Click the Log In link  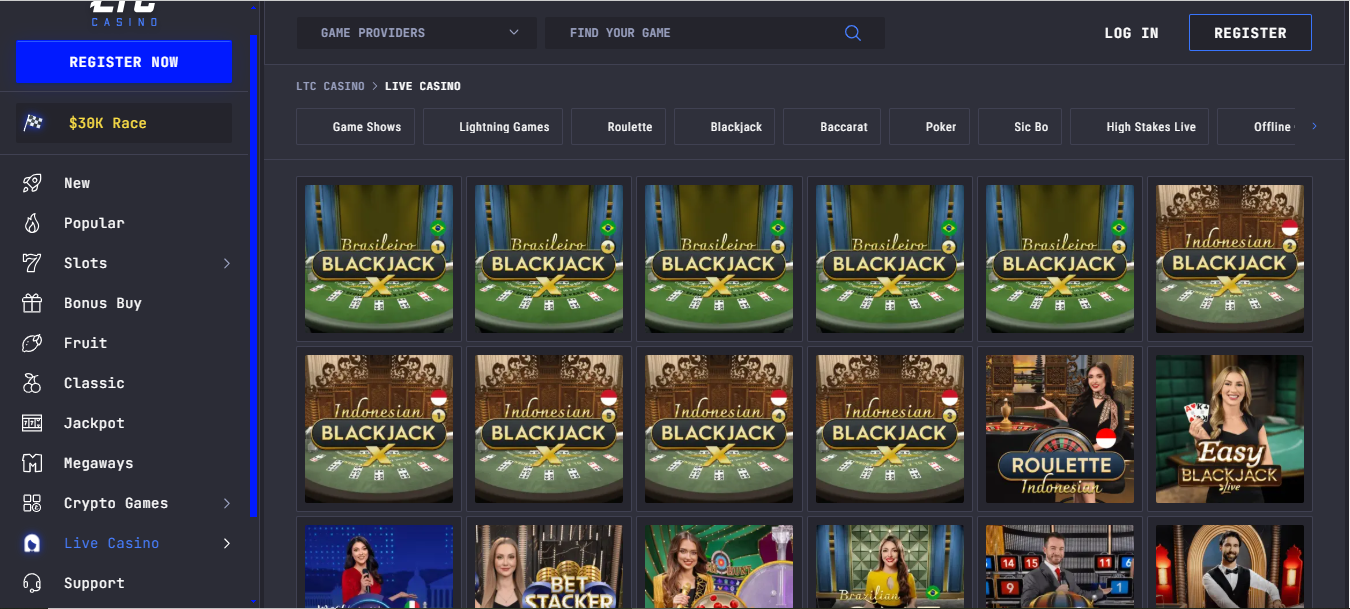pyautogui.click(x=1131, y=33)
